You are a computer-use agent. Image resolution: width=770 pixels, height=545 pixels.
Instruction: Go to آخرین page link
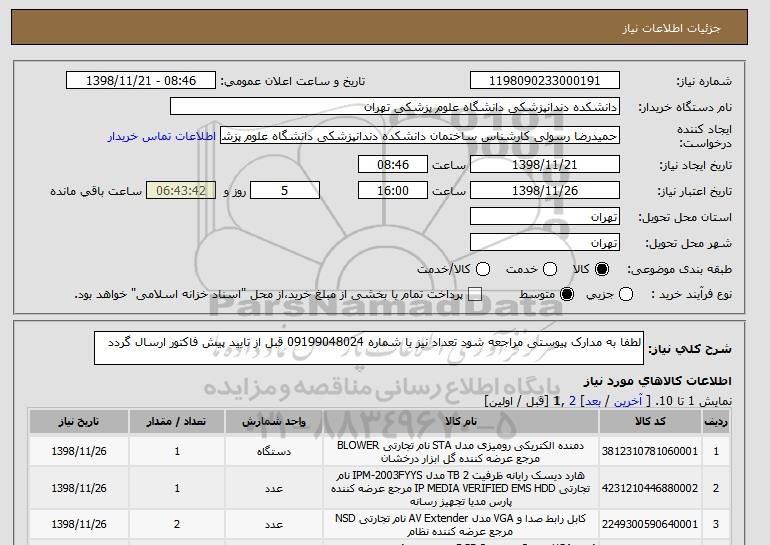pyautogui.click(x=628, y=401)
